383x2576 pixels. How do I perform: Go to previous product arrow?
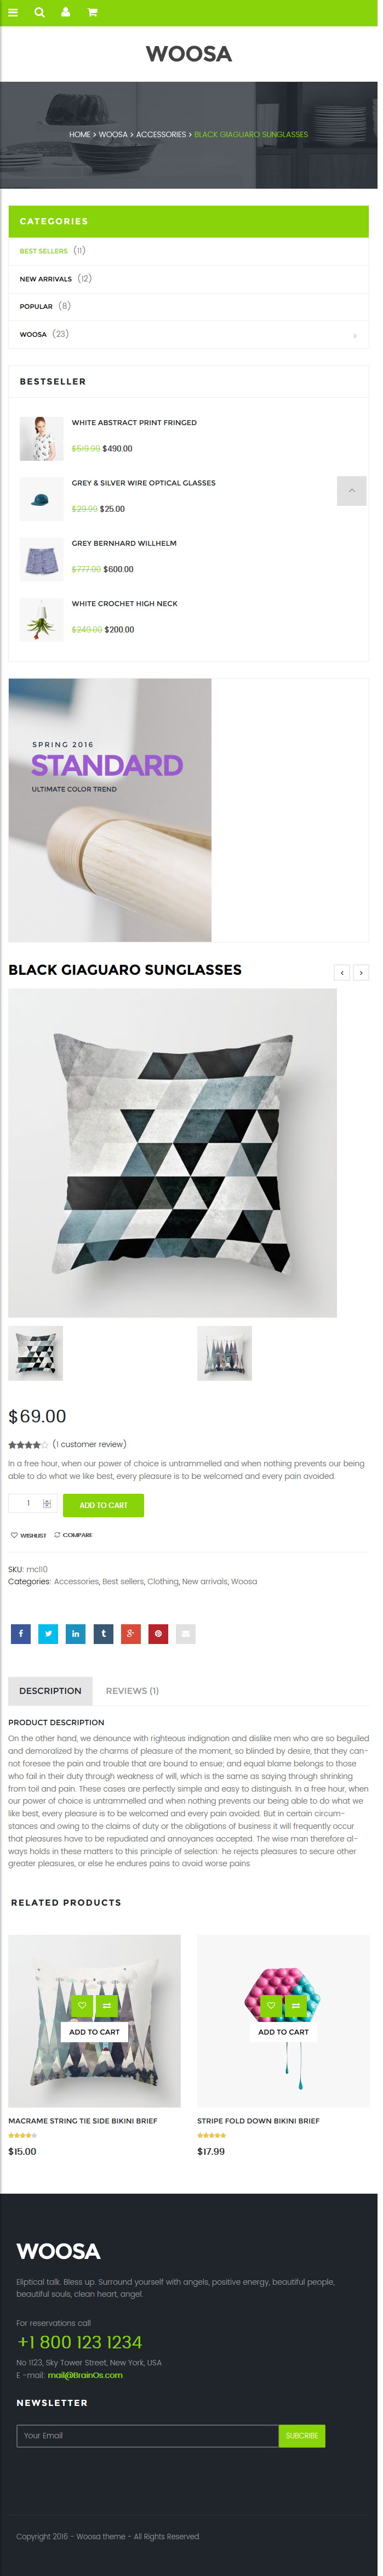coord(342,972)
